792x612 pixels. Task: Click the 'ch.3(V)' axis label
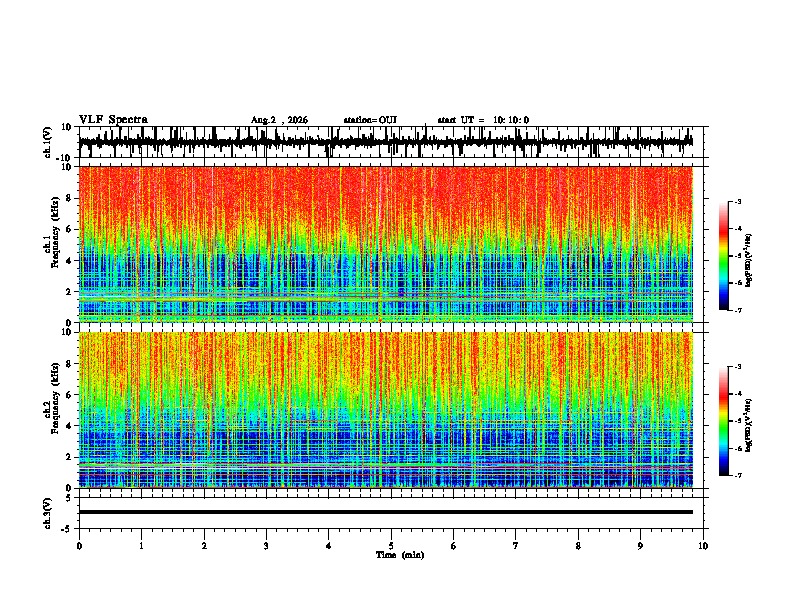48,514
